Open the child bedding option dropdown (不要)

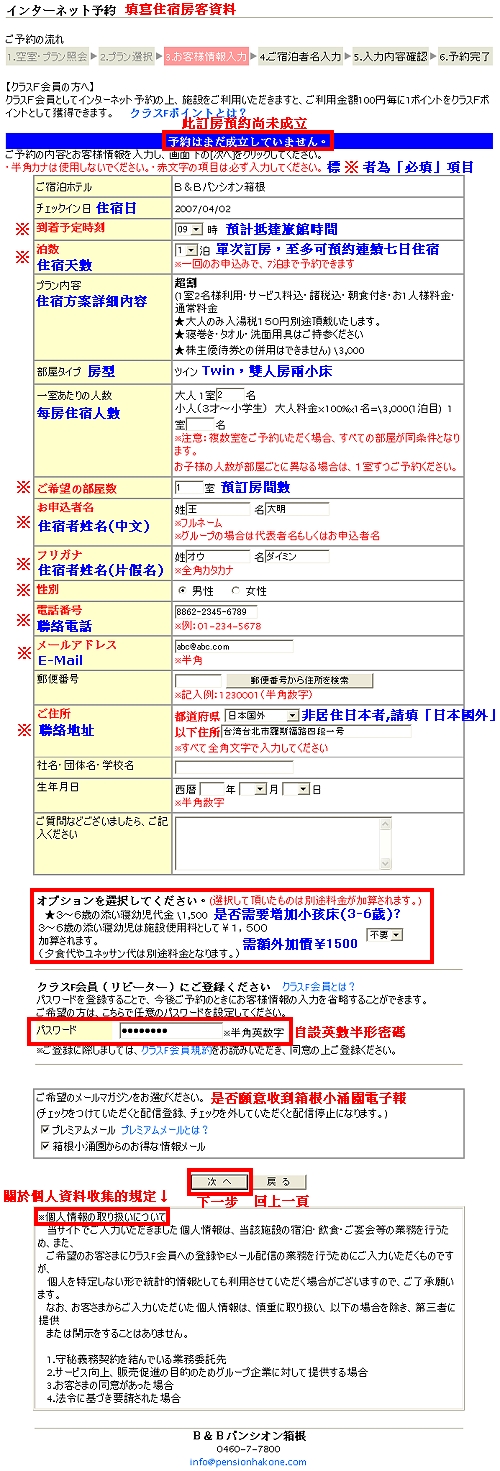point(383,934)
